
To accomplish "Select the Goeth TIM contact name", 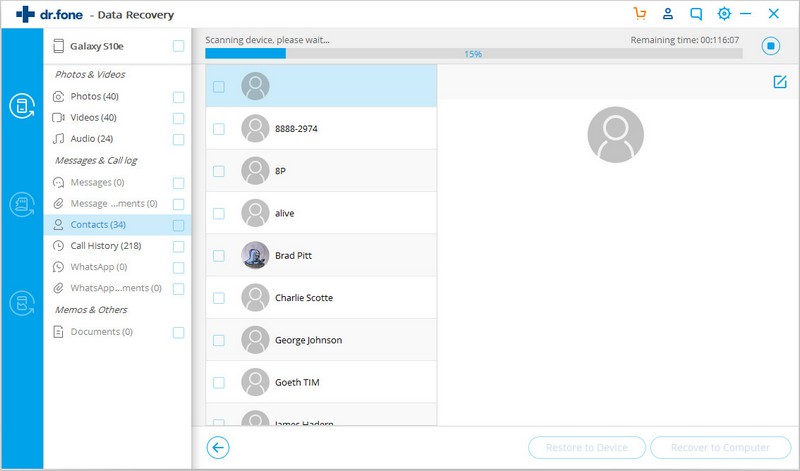I will [x=297, y=382].
